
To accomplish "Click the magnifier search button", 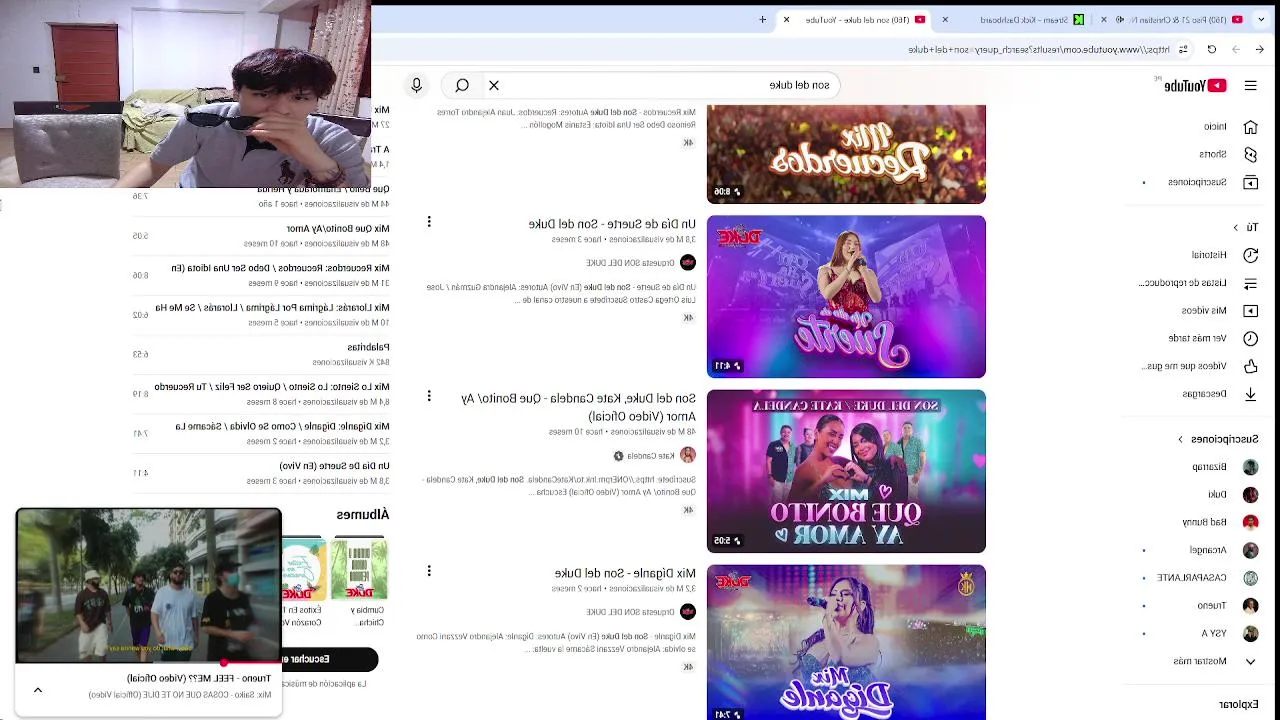I will click(462, 86).
